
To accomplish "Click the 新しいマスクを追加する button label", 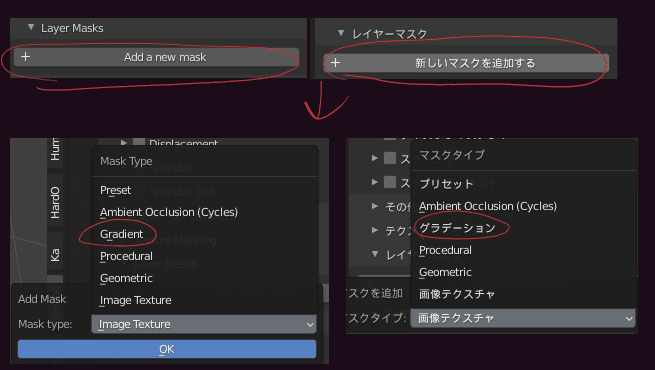I will [x=475, y=63].
